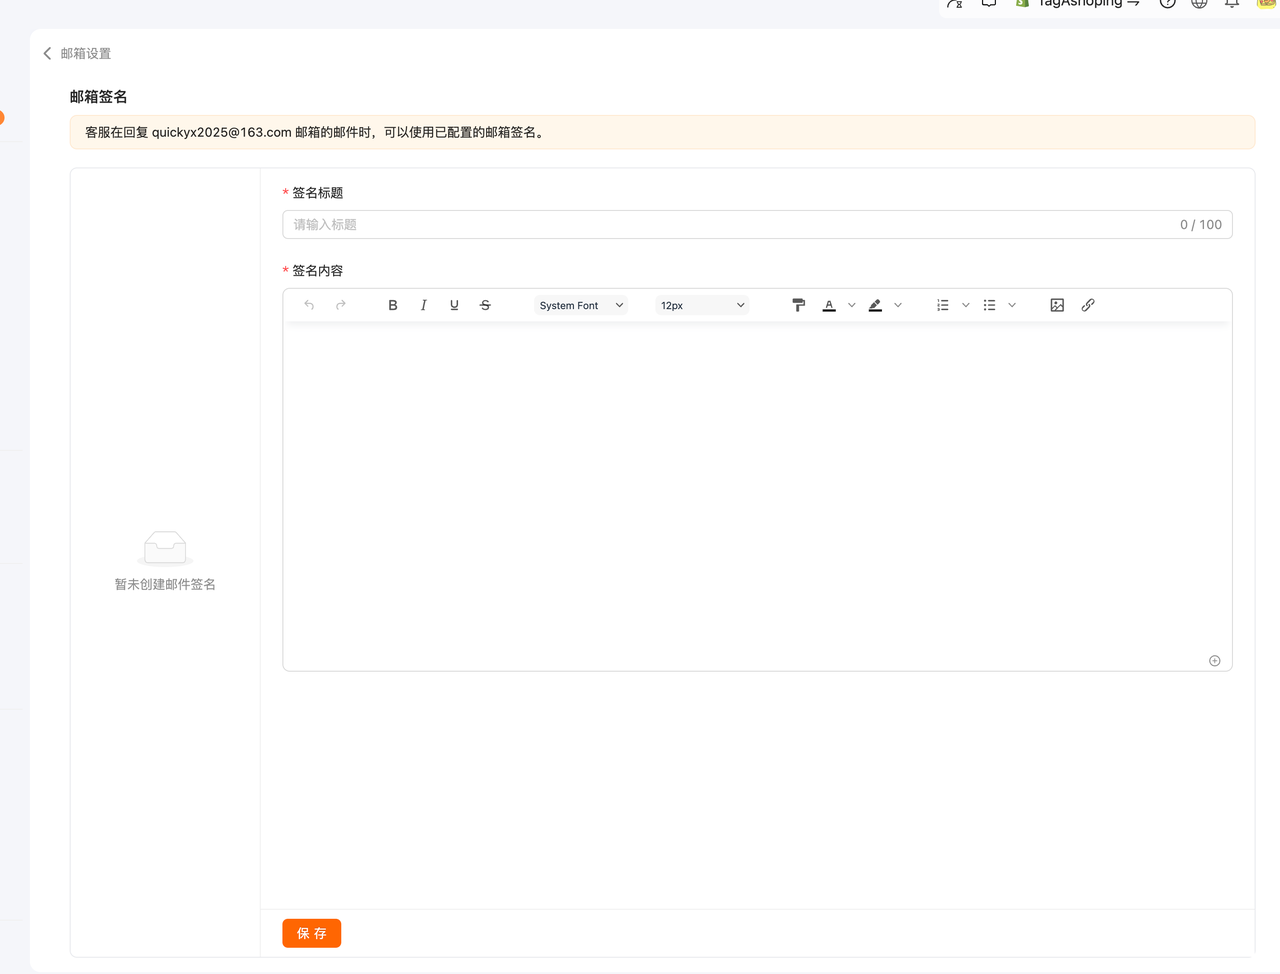Open the language globe icon

(1199, 3)
